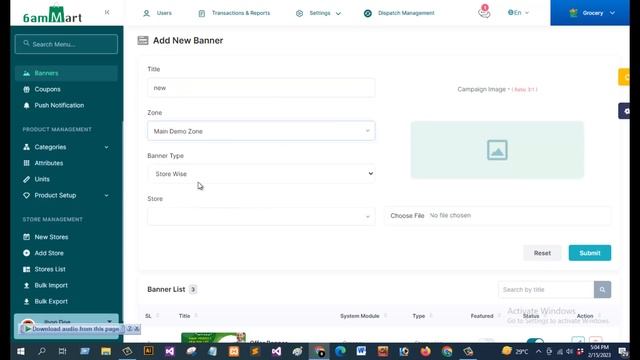640x360 pixels.
Task: Open Adobe Illustrator from the taskbar
Action: pos(148,351)
